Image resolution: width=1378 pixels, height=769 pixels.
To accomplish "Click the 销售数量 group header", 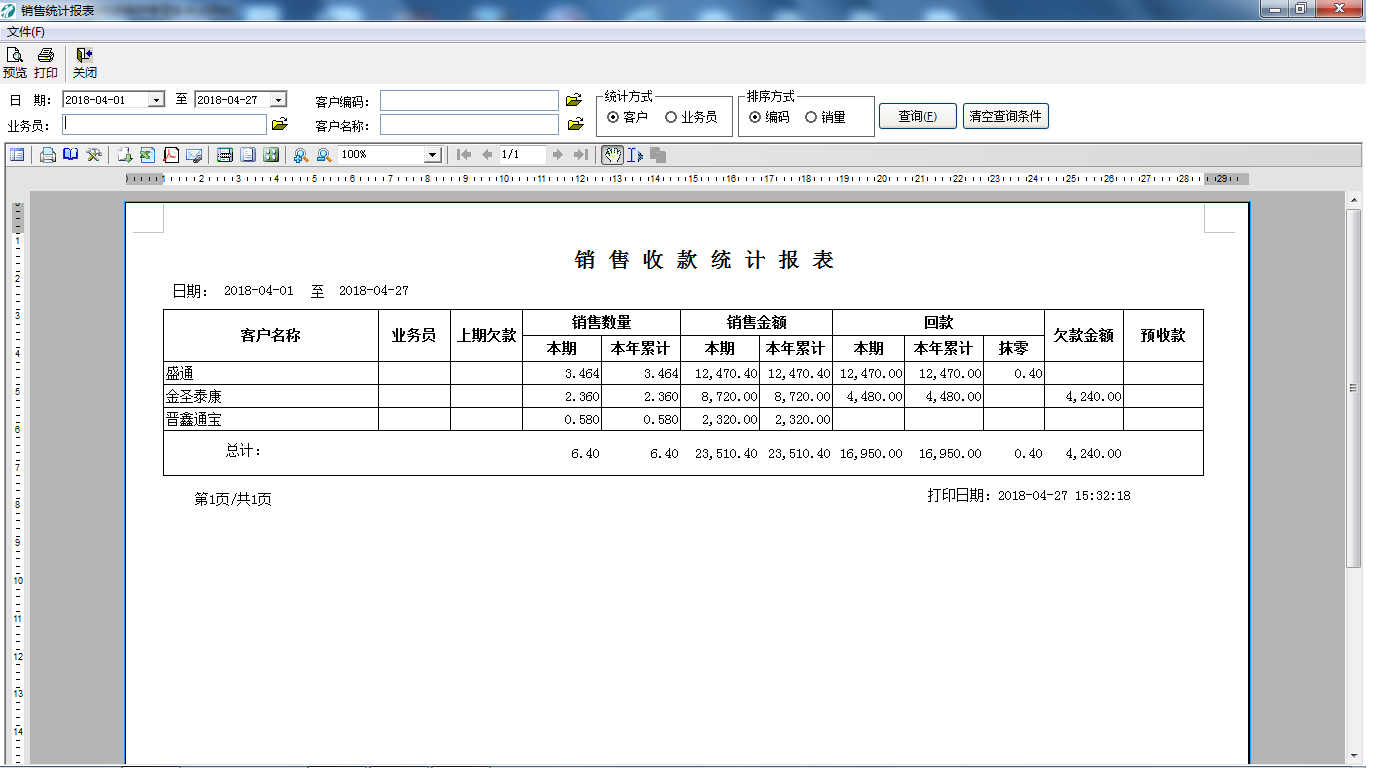I will pyautogui.click(x=601, y=323).
